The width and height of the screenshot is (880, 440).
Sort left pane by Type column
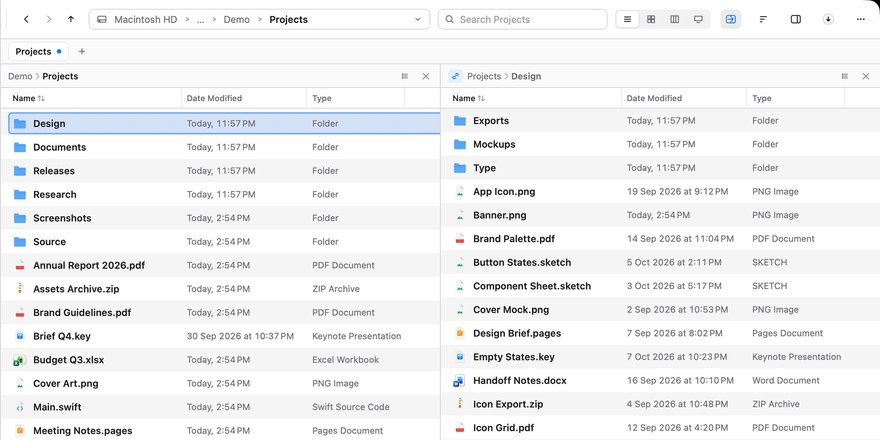click(355, 98)
